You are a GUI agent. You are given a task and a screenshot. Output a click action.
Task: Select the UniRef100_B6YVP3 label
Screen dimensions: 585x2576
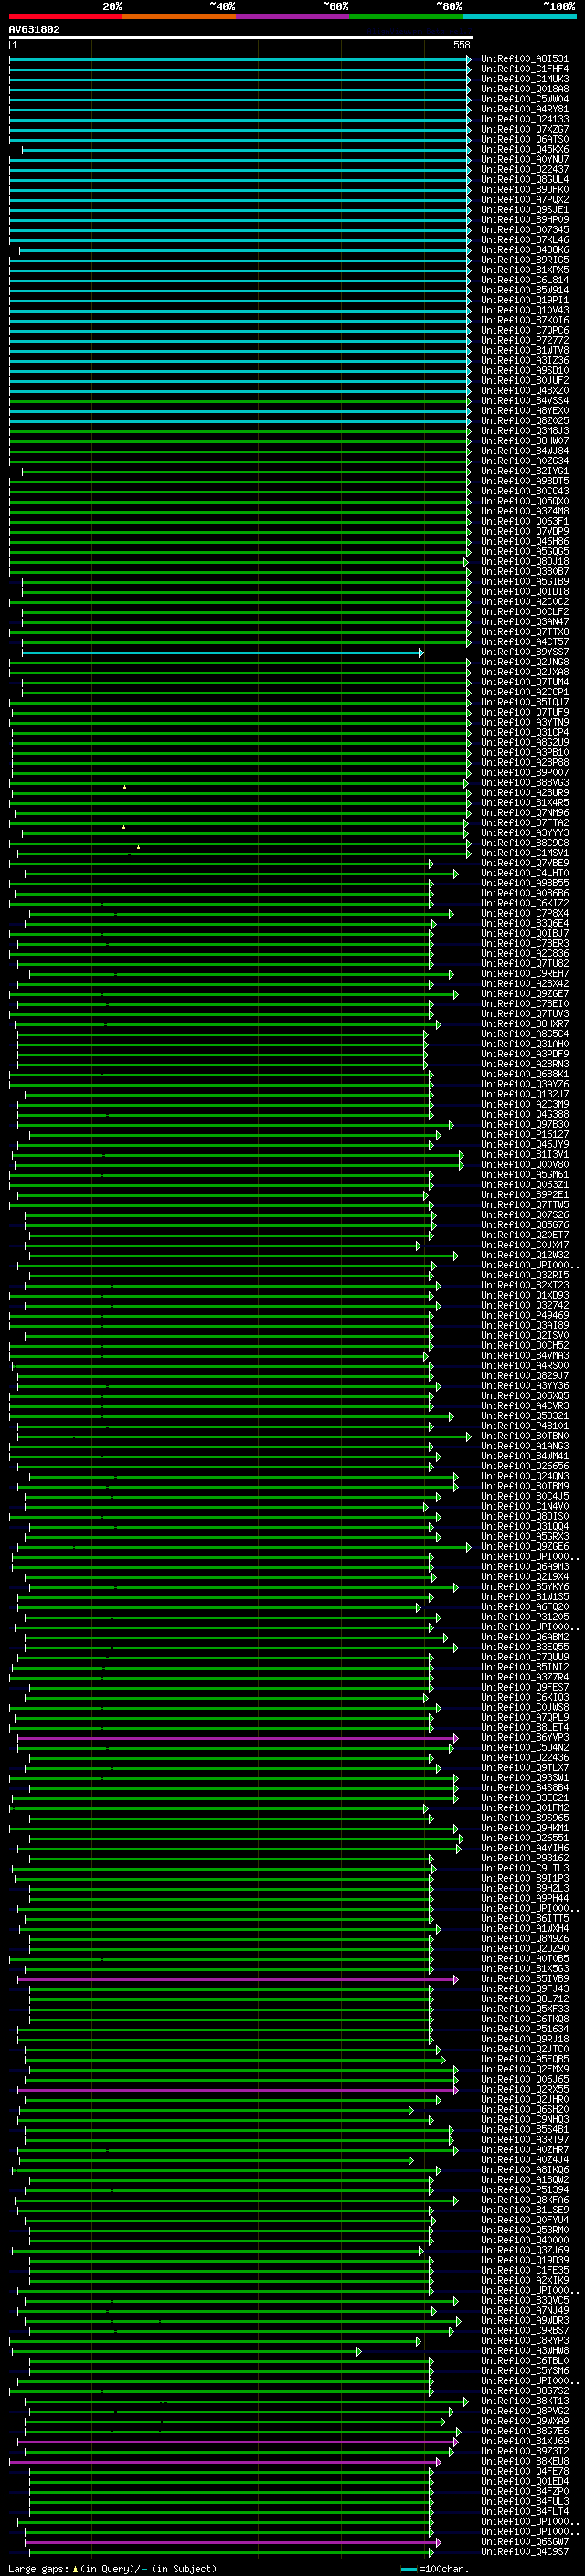click(525, 1737)
